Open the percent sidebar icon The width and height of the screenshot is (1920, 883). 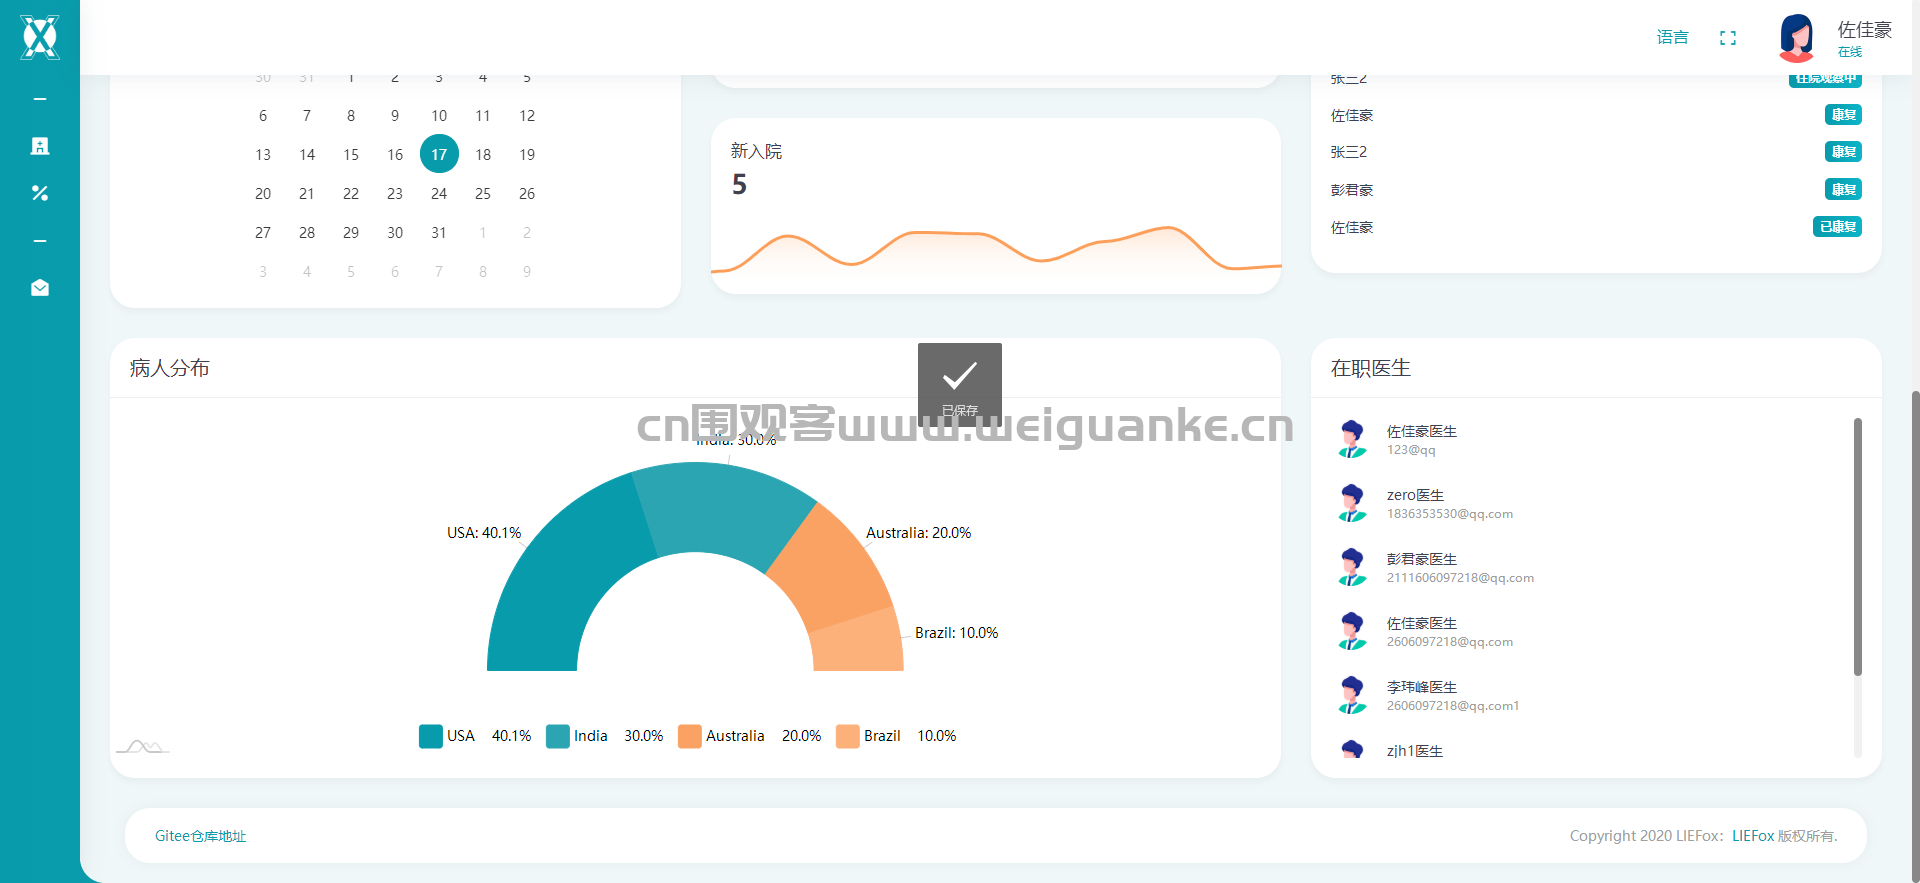40,193
